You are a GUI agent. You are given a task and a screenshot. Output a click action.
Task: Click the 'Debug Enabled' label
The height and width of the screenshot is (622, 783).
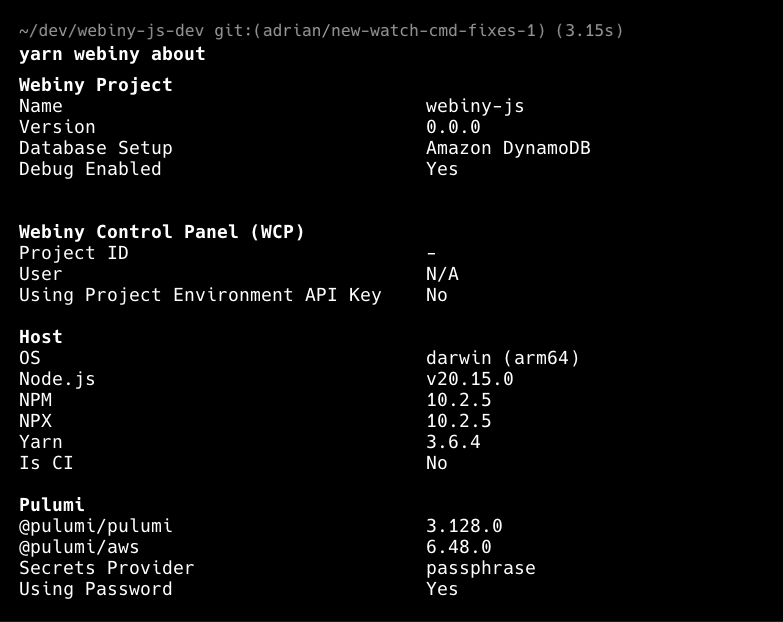point(90,169)
